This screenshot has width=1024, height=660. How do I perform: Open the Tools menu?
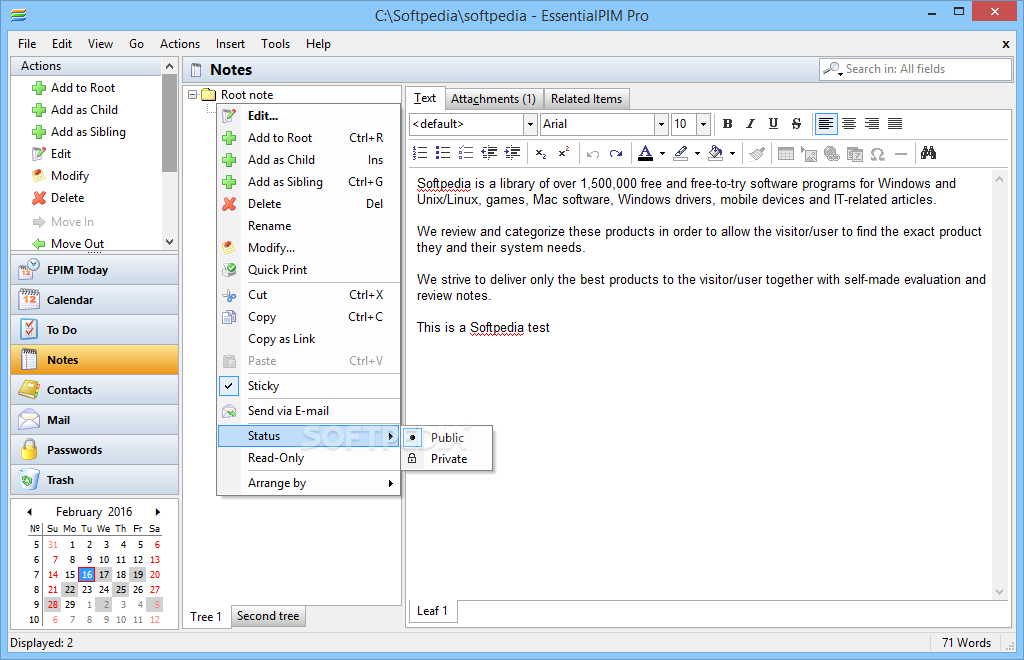click(276, 44)
